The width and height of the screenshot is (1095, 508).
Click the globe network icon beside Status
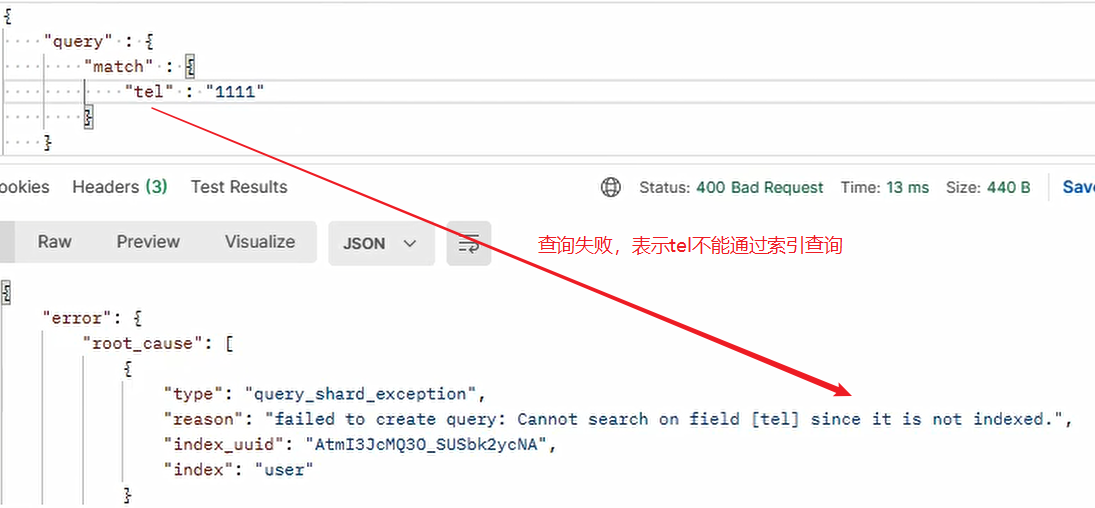coord(610,187)
